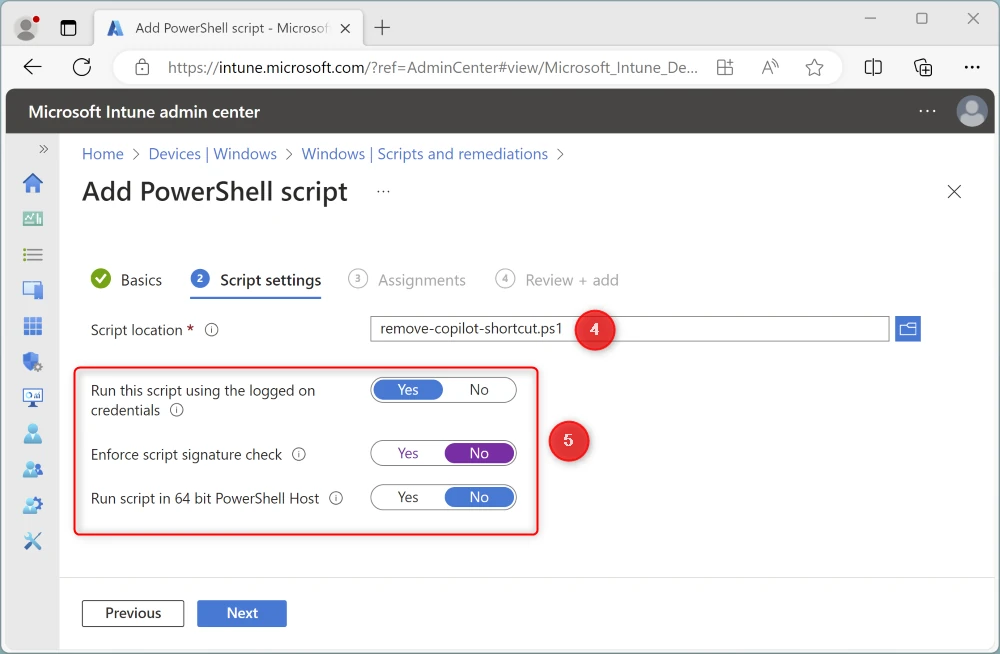Open the browser extensions/apps icon
The image size is (1000, 654).
725,67
